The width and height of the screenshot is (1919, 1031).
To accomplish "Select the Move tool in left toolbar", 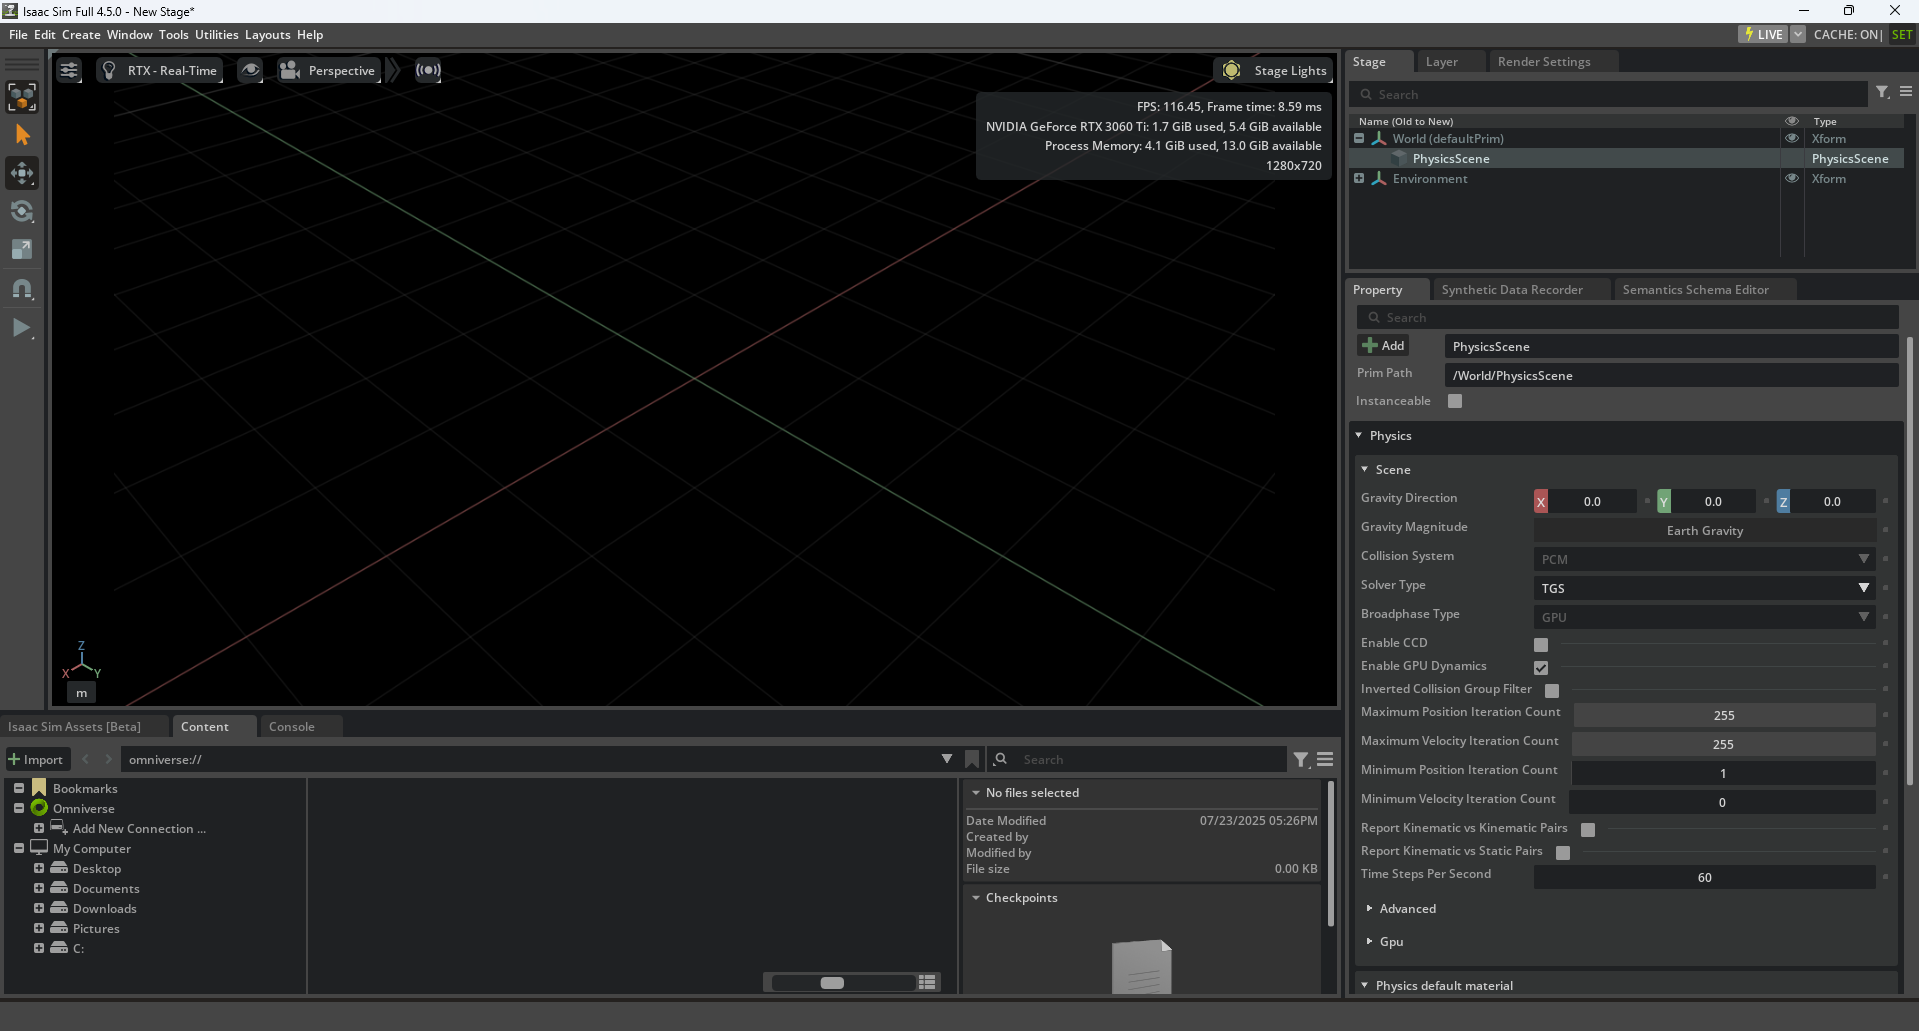I will pos(22,173).
